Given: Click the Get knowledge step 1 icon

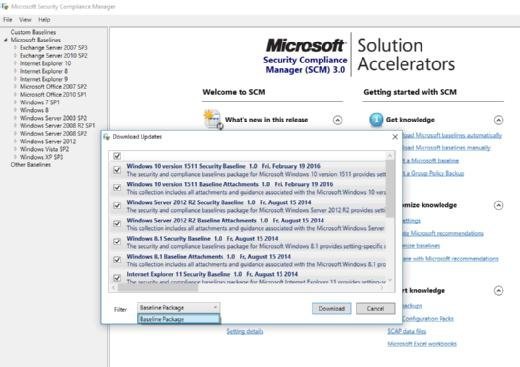Looking at the screenshot, I should (376, 120).
